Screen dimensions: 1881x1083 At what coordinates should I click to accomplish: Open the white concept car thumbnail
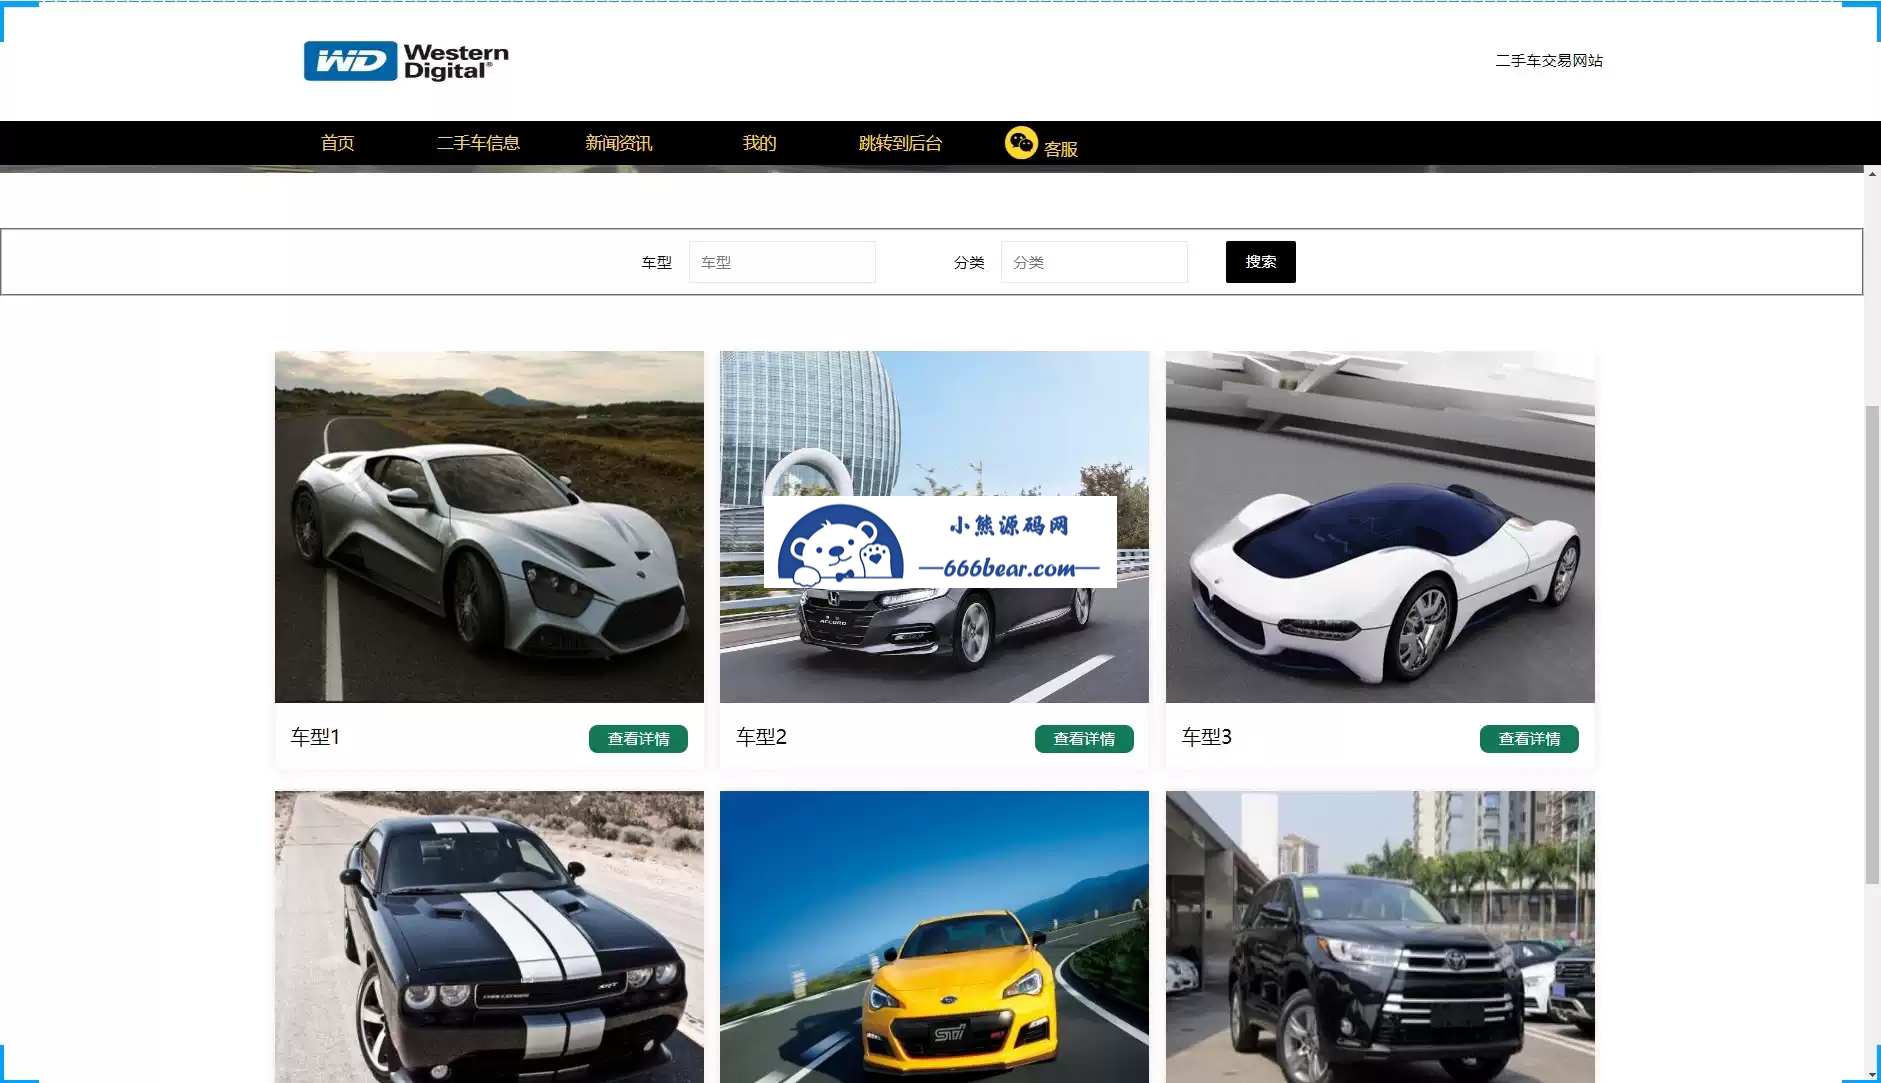point(1380,526)
